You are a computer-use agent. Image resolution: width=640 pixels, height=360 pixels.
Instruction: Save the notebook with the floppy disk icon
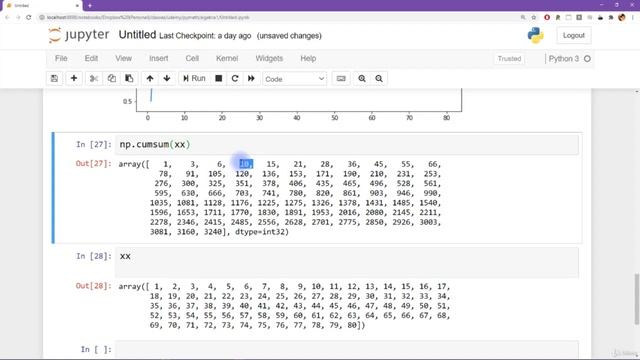pyautogui.click(x=54, y=78)
